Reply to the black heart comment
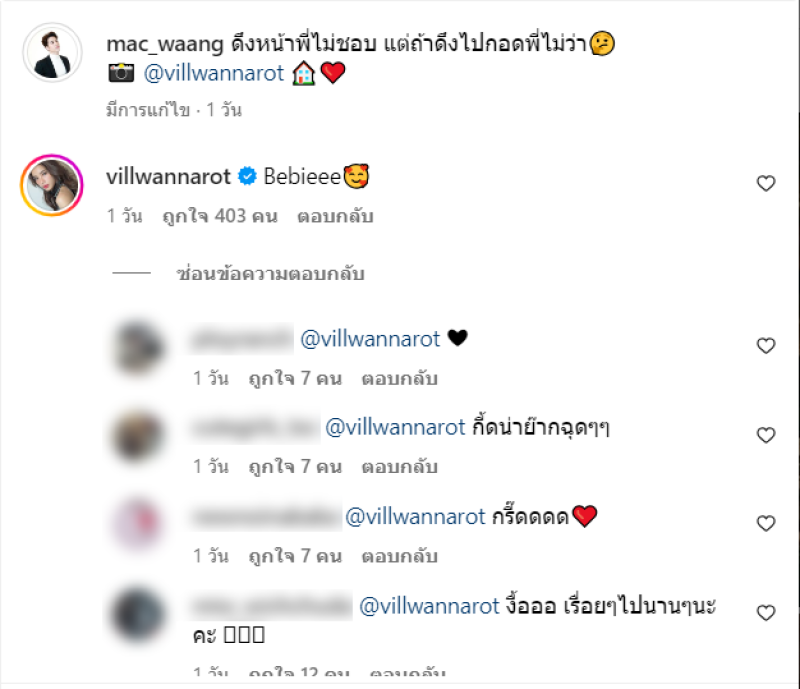The image size is (800, 689). [399, 379]
